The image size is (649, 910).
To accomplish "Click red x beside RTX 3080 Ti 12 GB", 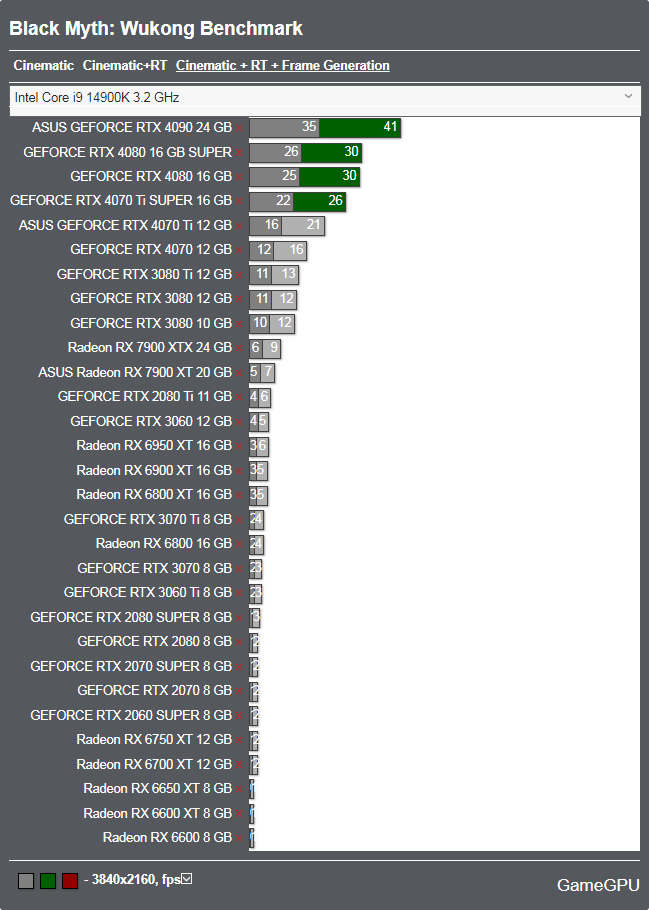I will click(239, 275).
